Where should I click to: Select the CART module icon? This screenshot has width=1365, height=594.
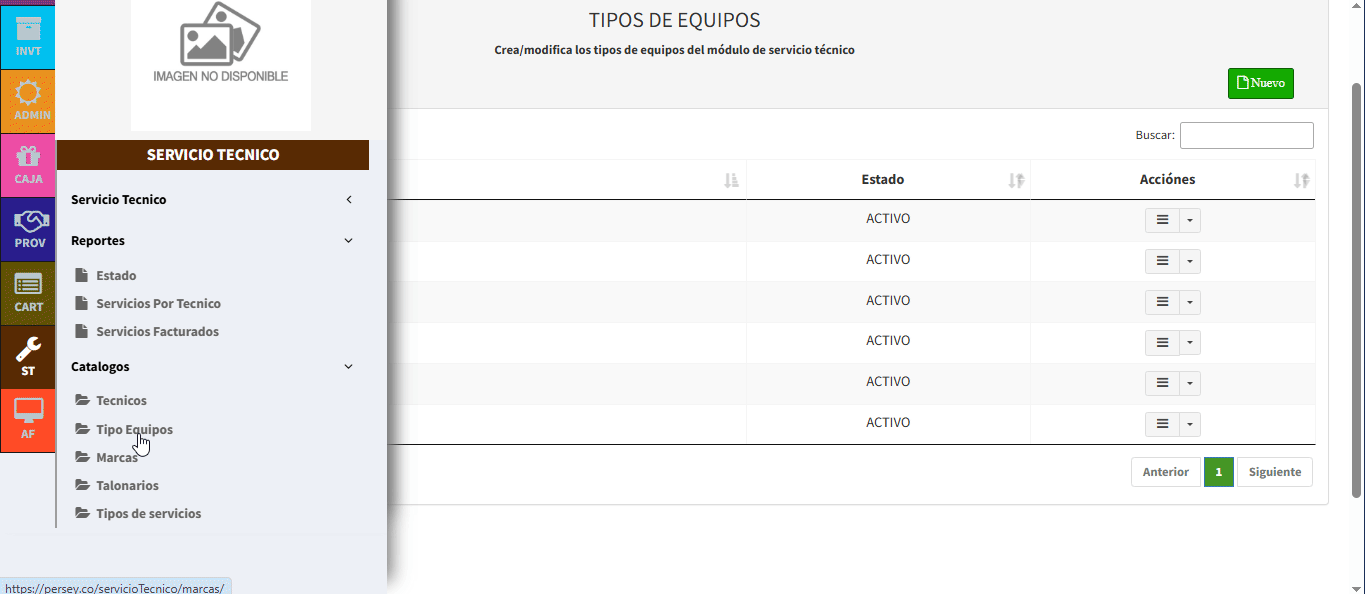28,293
